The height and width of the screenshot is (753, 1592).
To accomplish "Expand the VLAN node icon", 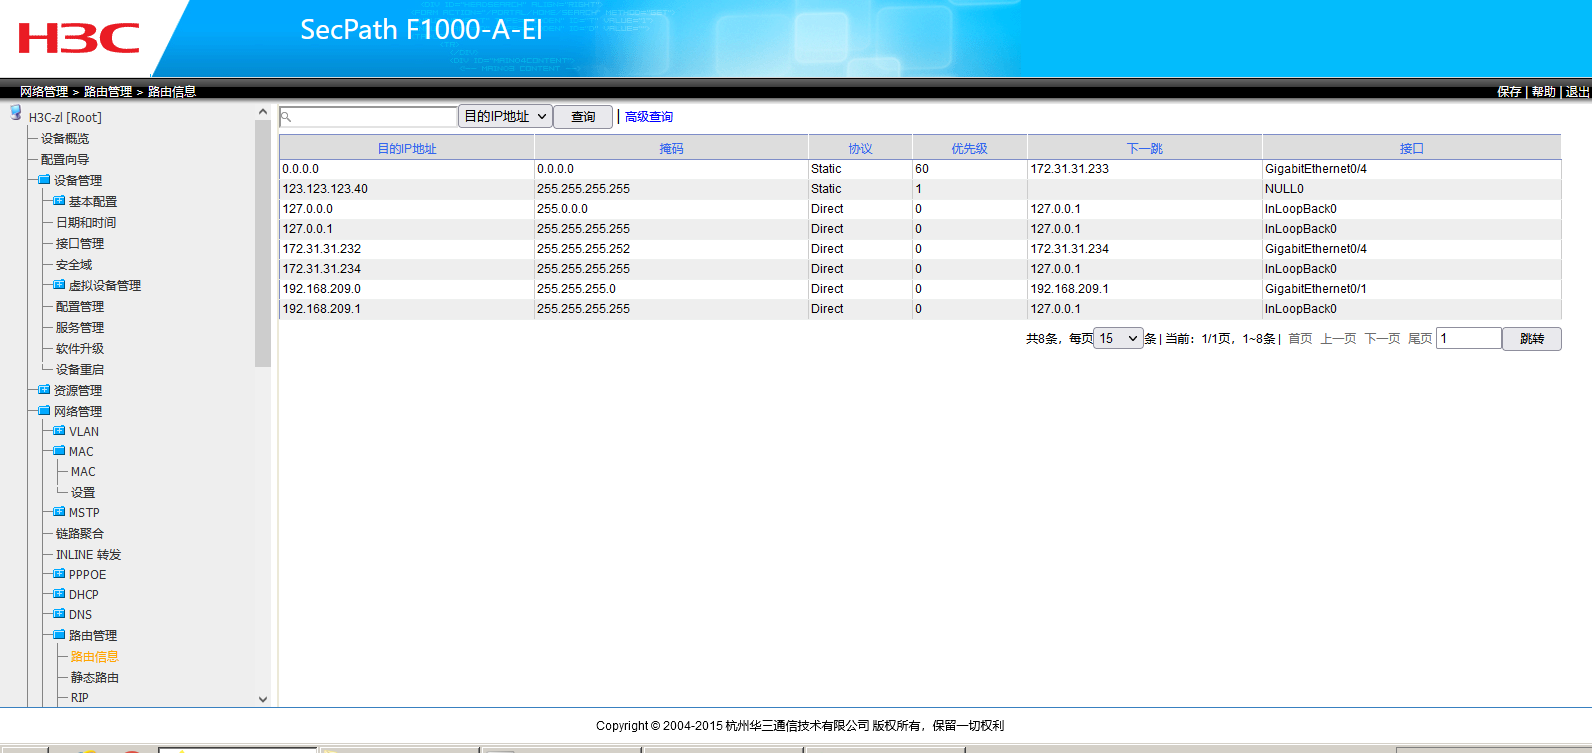I will 59,431.
